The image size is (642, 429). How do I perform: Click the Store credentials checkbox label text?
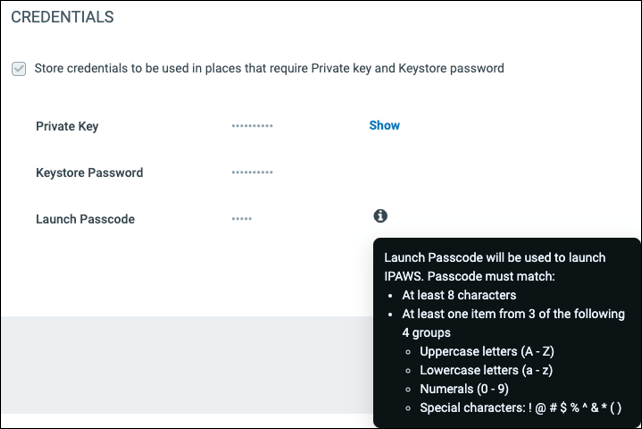(269, 69)
